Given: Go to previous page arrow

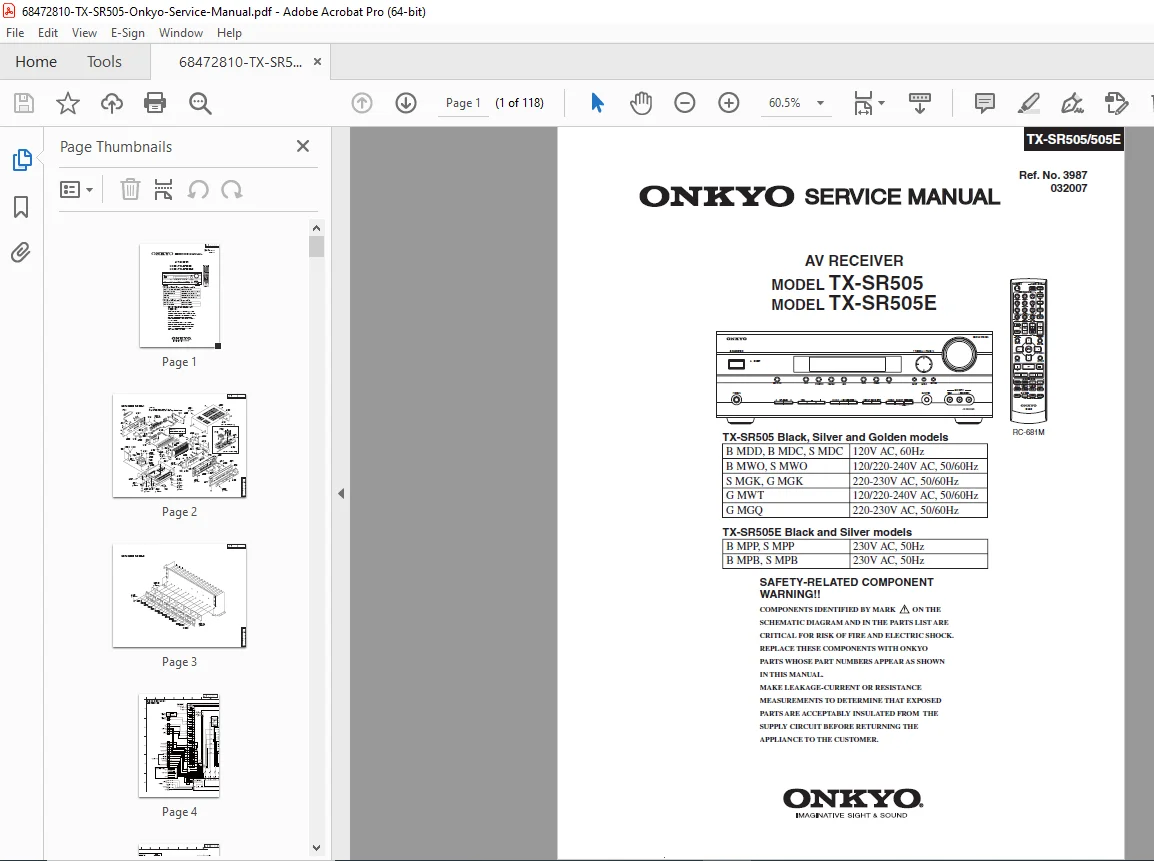Looking at the screenshot, I should point(362,103).
